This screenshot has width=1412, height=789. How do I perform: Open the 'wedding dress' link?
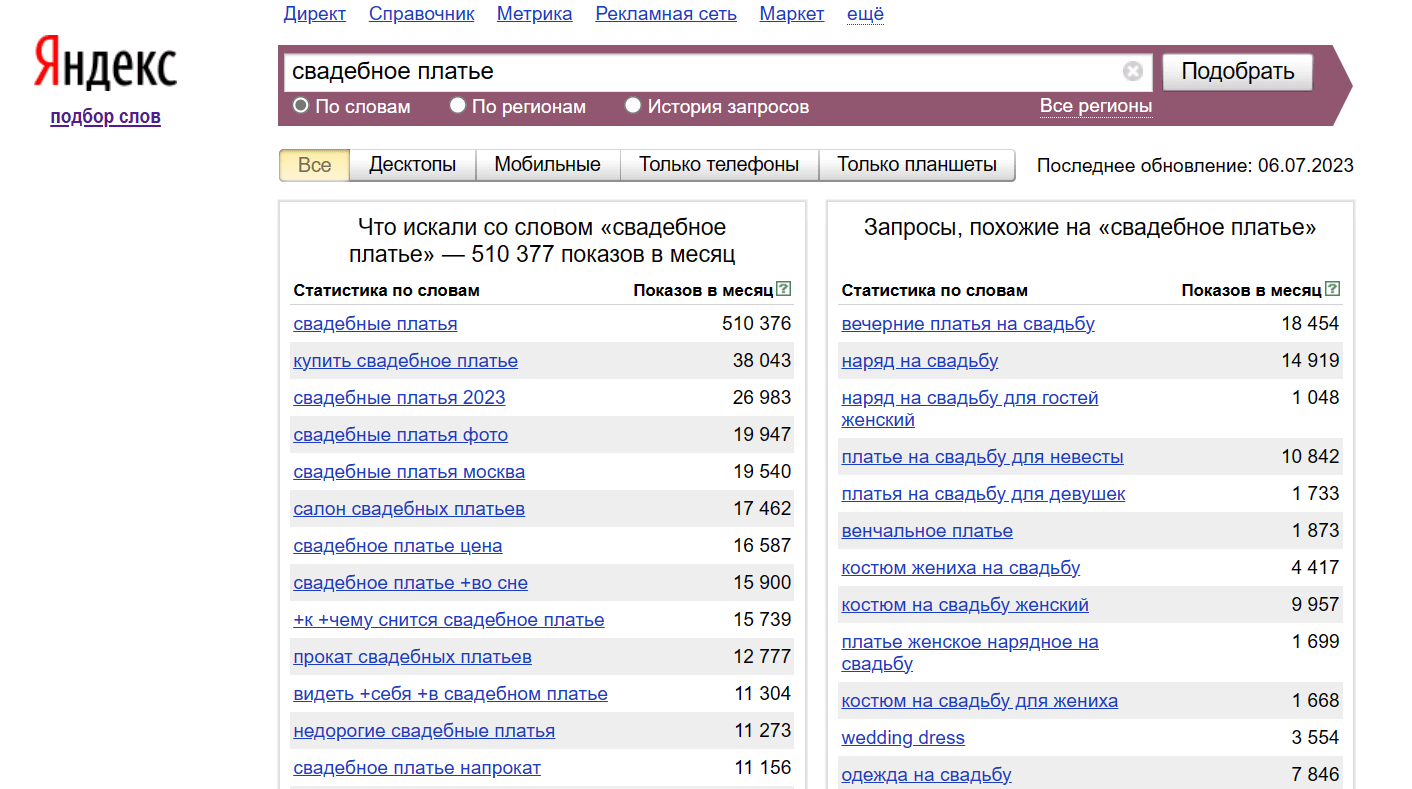point(903,738)
